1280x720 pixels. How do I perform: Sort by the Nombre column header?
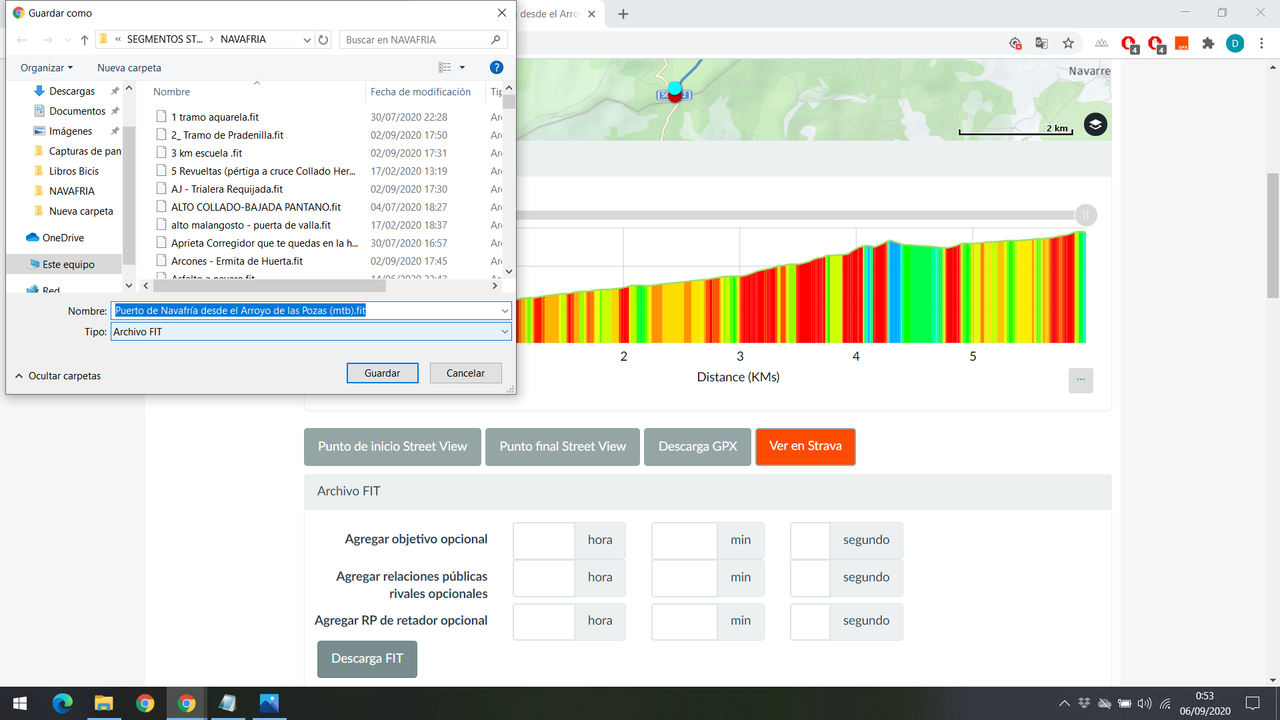(x=171, y=92)
